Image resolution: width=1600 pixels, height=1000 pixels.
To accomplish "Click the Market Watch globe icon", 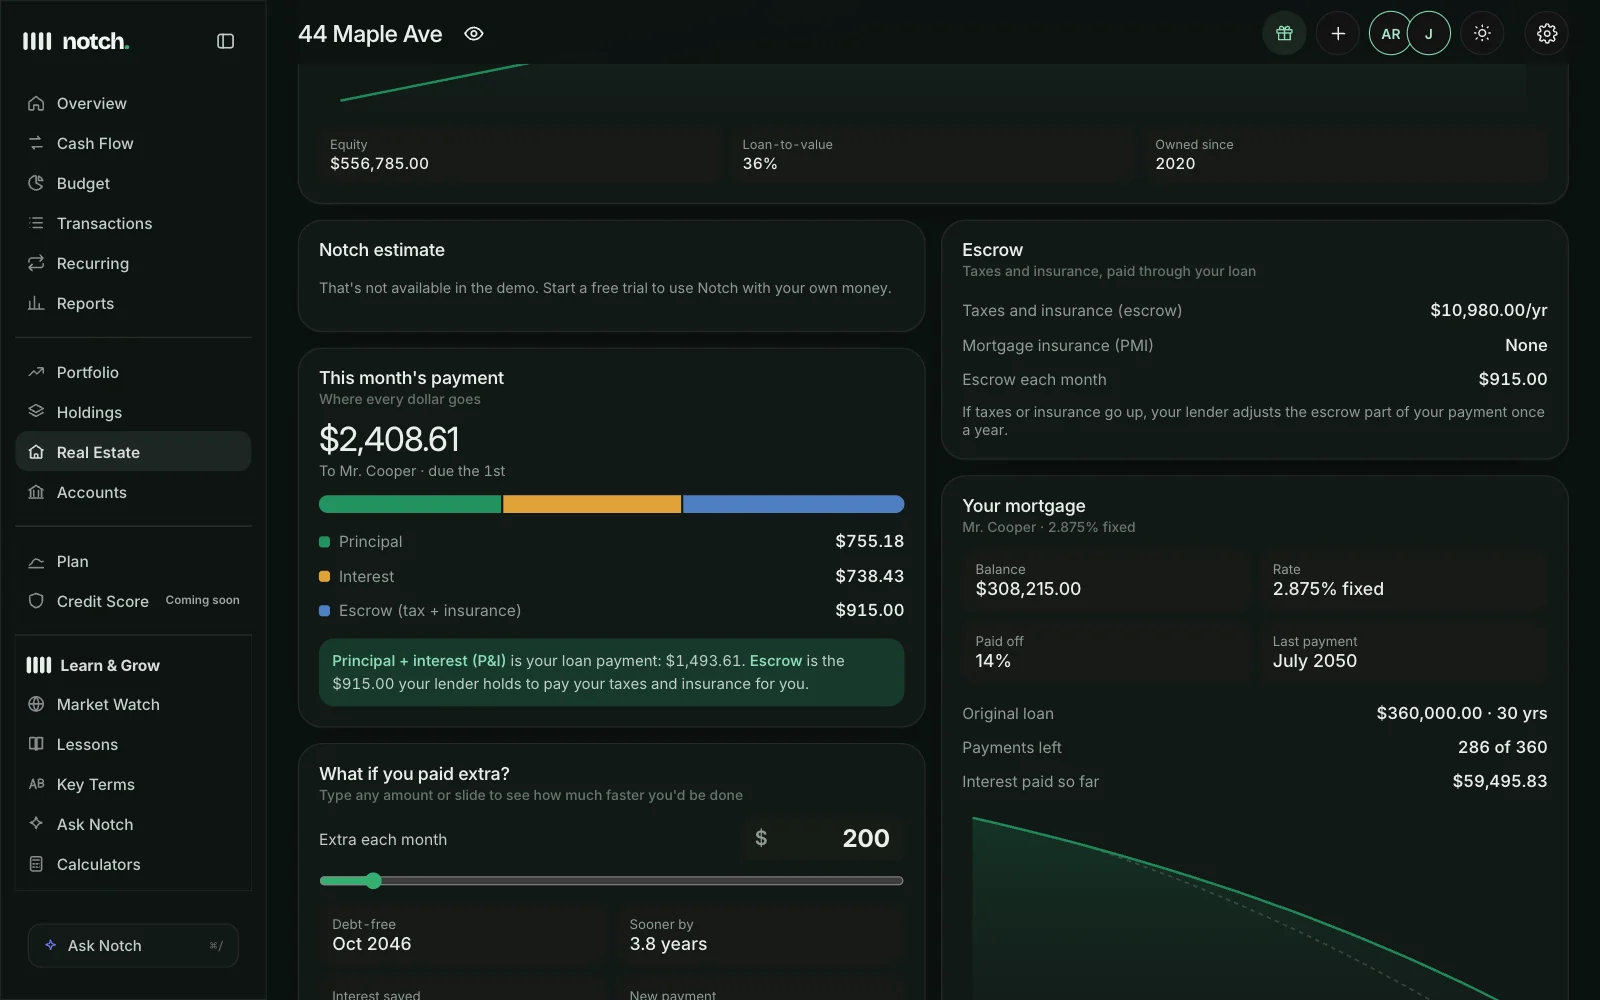I will (36, 704).
